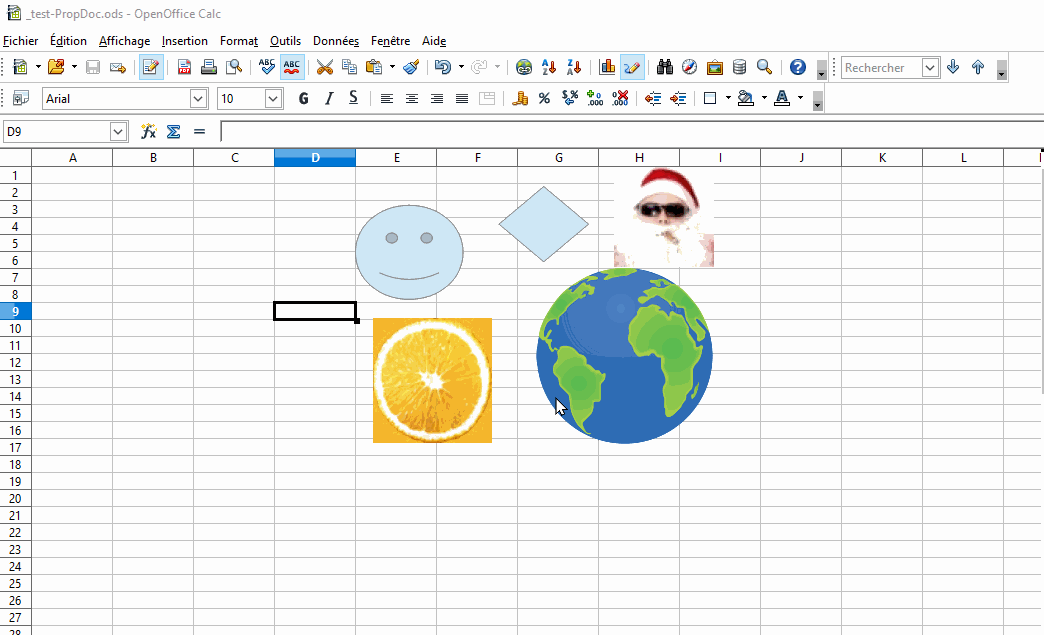This screenshot has height=635, width=1044.
Task: Sort ascending A to Z
Action: click(x=549, y=67)
